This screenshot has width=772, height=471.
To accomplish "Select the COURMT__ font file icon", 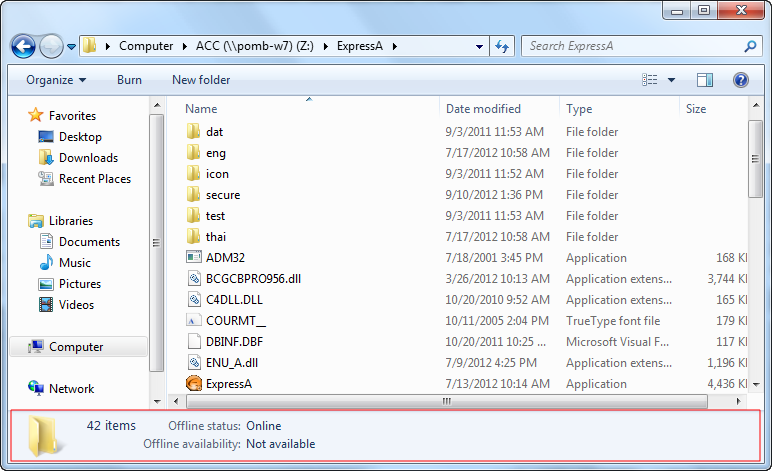I will pos(193,321).
